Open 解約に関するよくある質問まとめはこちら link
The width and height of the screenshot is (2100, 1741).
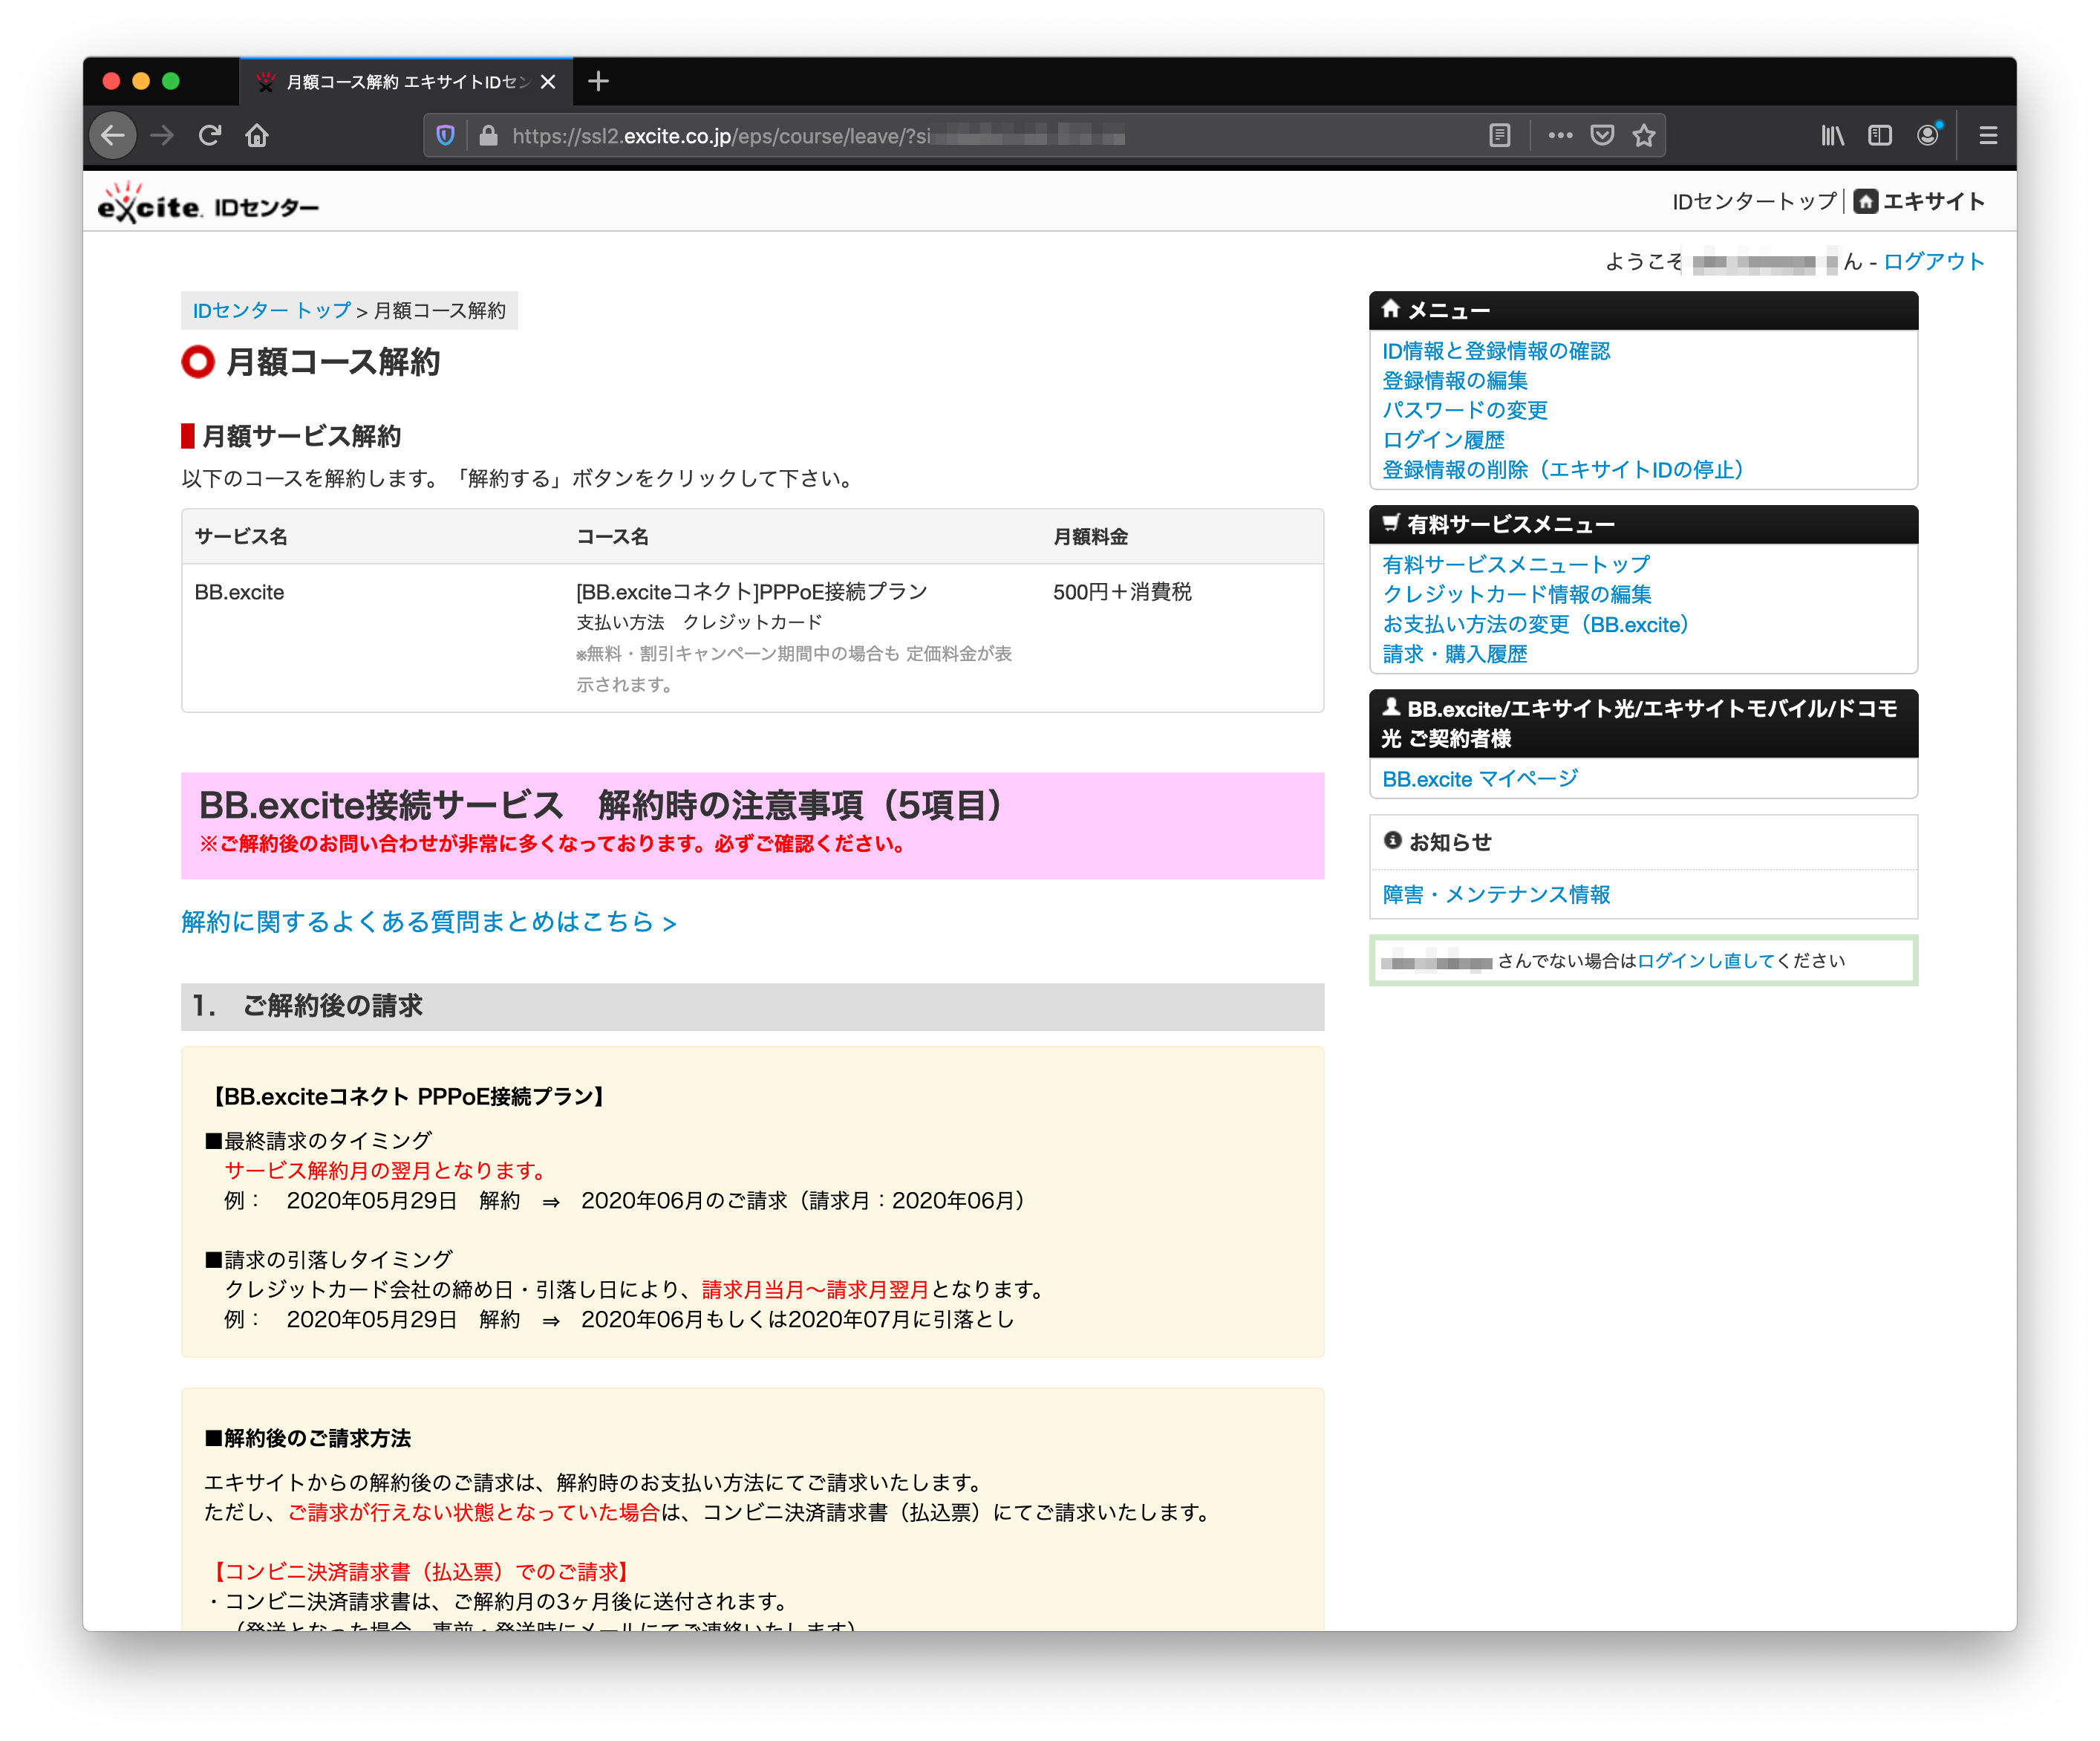pyautogui.click(x=429, y=921)
